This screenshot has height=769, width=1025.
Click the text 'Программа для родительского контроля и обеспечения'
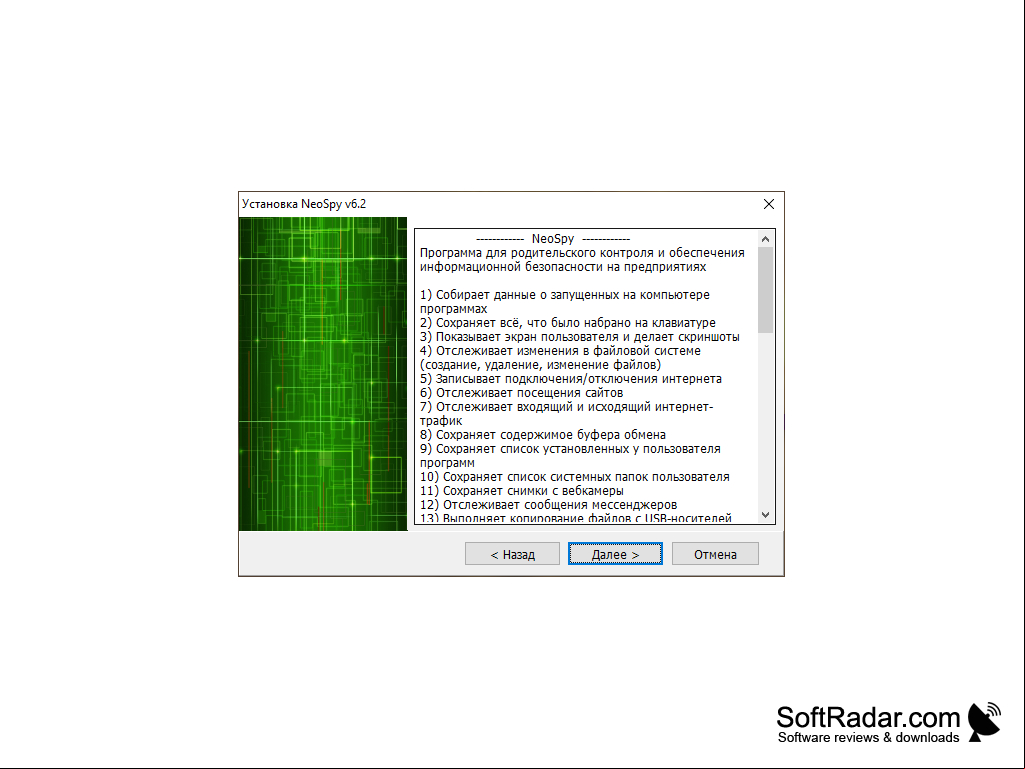click(x=582, y=253)
